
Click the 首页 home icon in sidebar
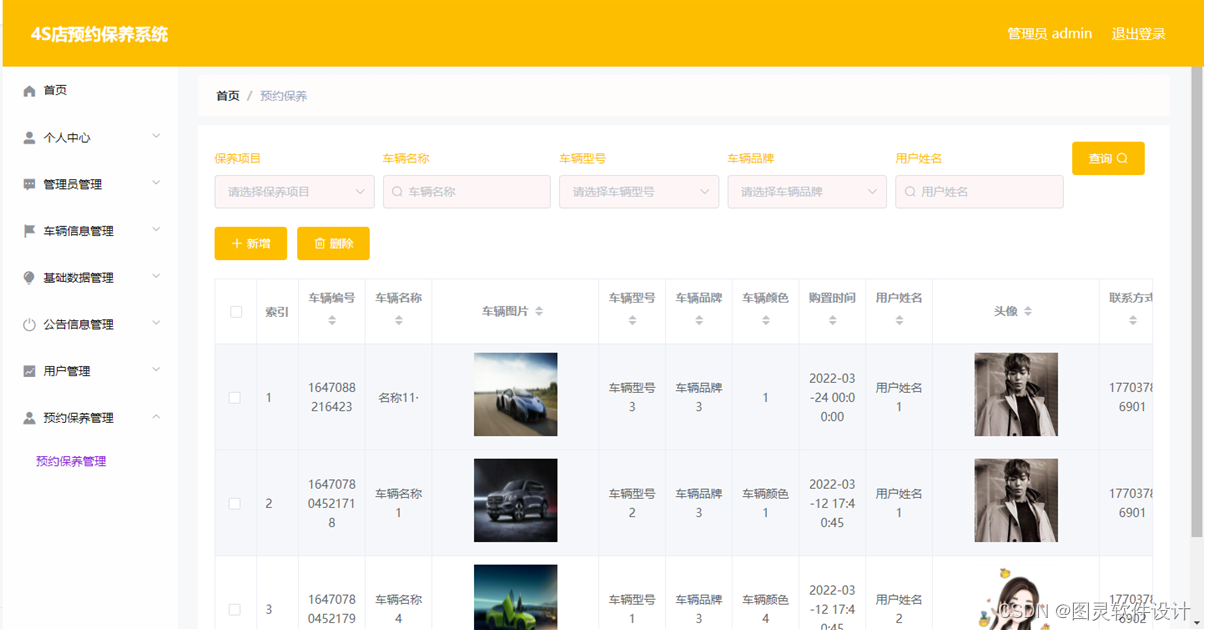click(28, 89)
